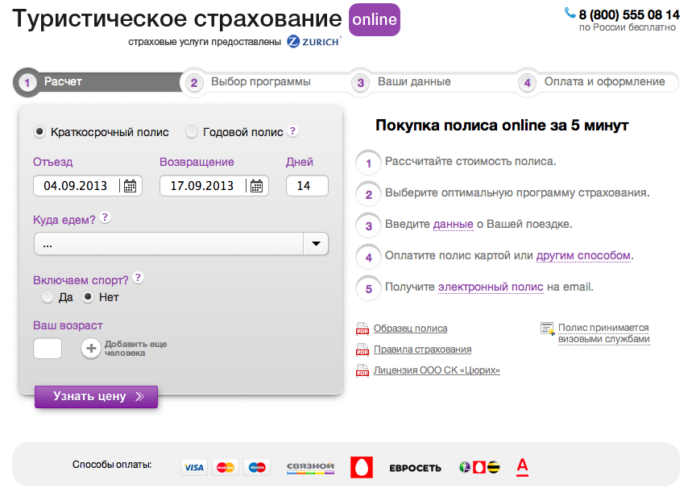This screenshot has width=696, height=496.
Task: Switch to Выбор программы step tab
Action: coord(260,82)
